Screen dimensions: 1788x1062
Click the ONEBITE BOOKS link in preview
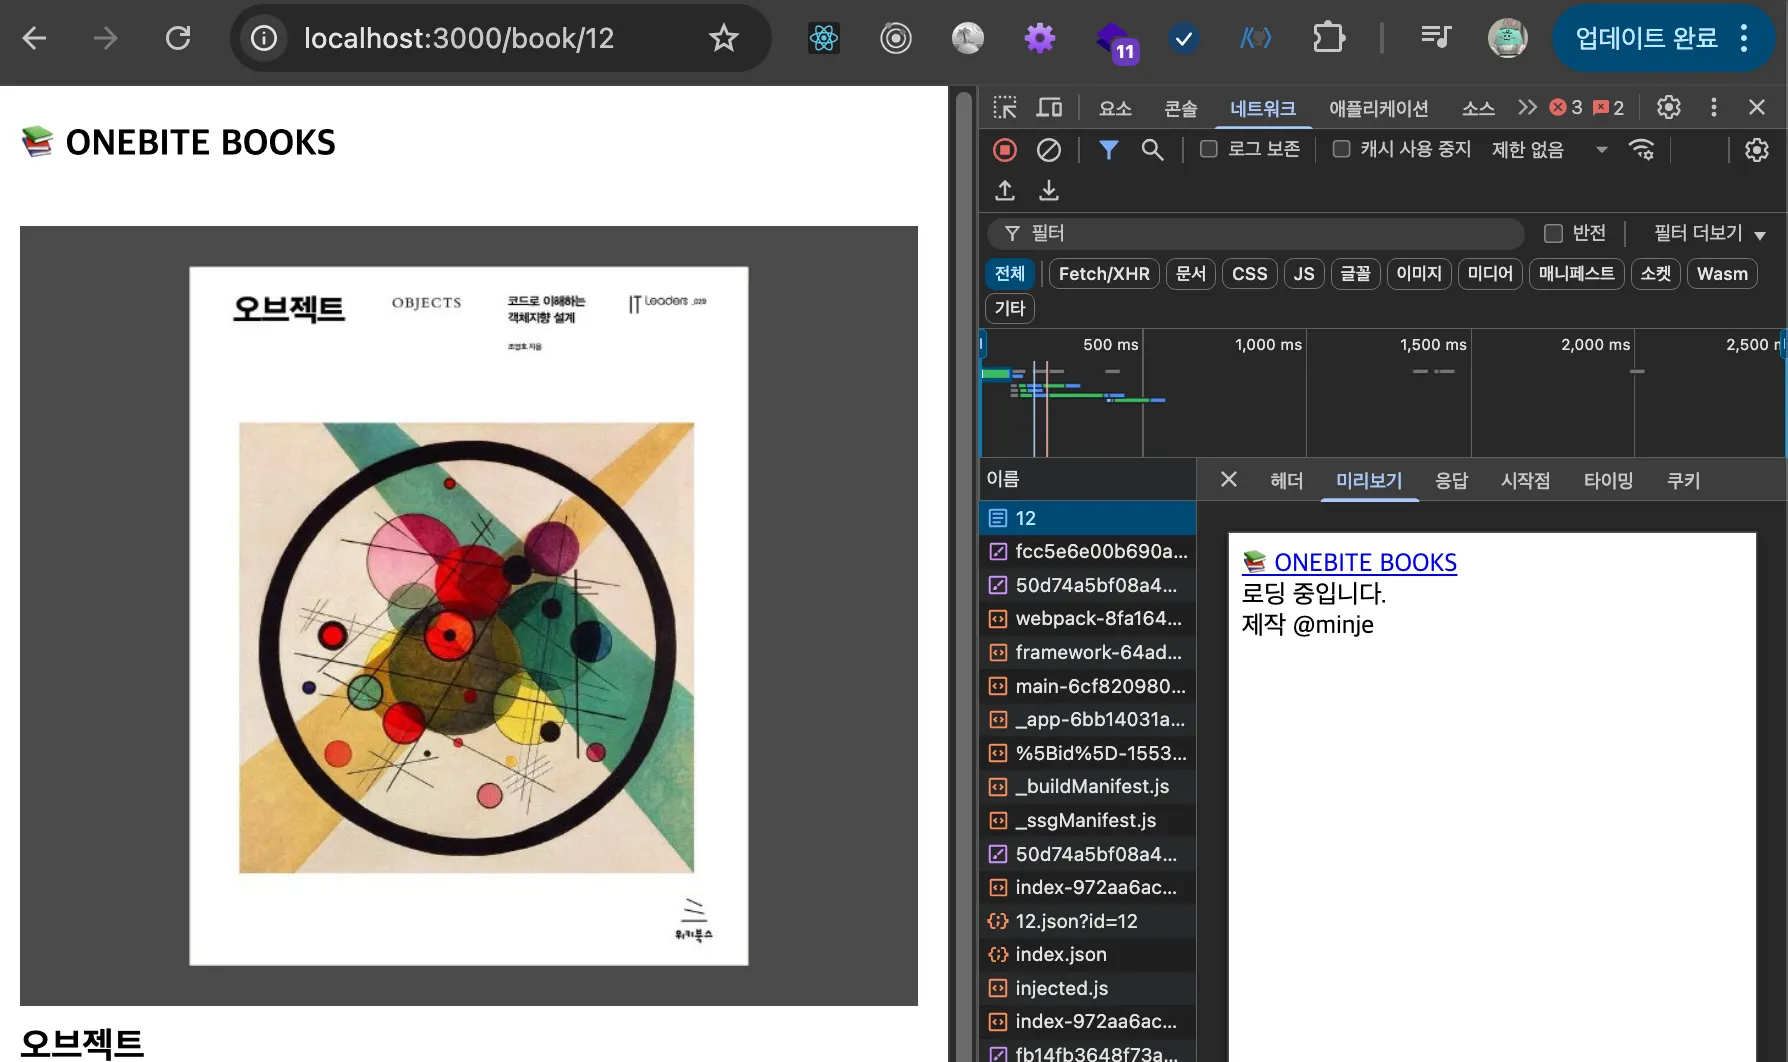(x=1349, y=562)
